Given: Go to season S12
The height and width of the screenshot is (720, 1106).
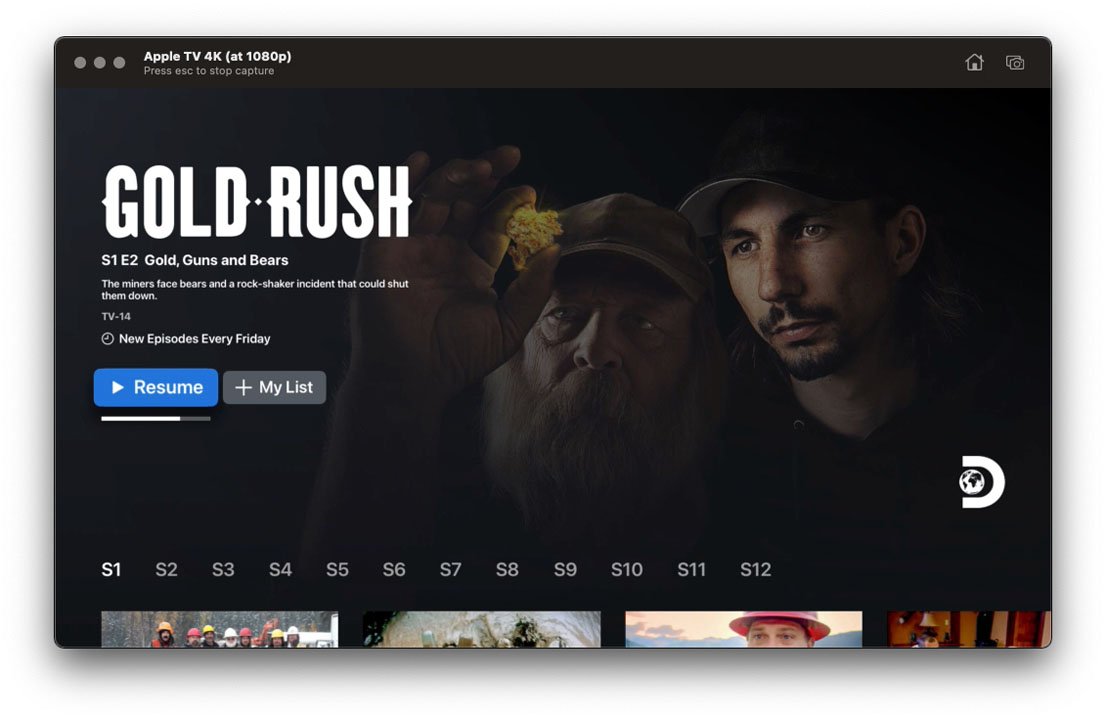Looking at the screenshot, I should (x=755, y=569).
